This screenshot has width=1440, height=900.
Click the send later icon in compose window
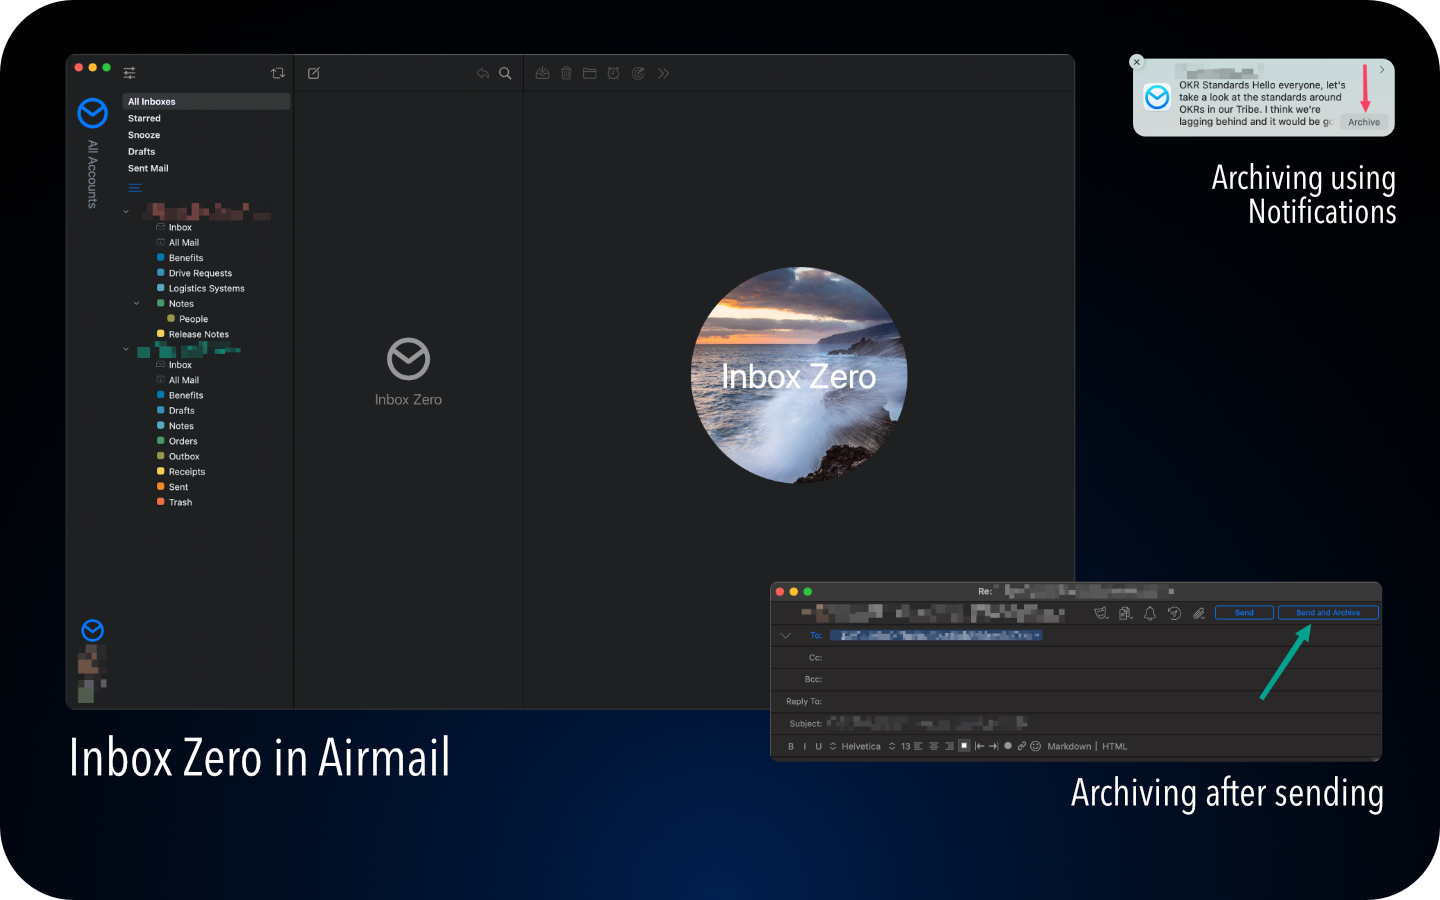pos(1174,613)
